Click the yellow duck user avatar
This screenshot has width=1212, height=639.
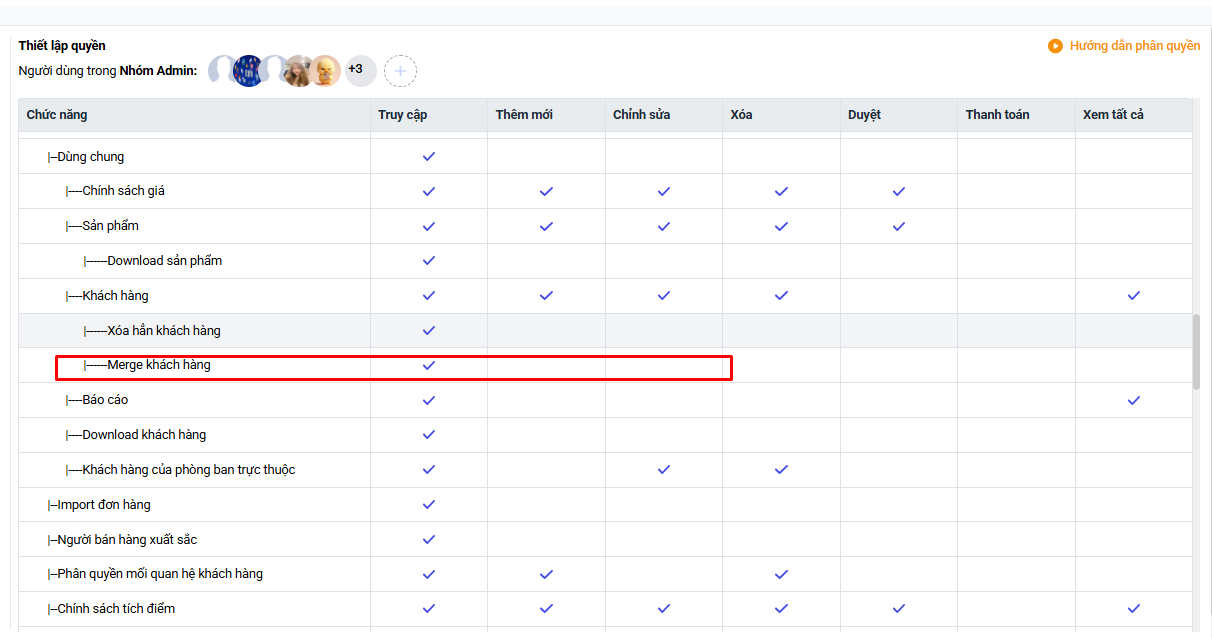(x=325, y=71)
